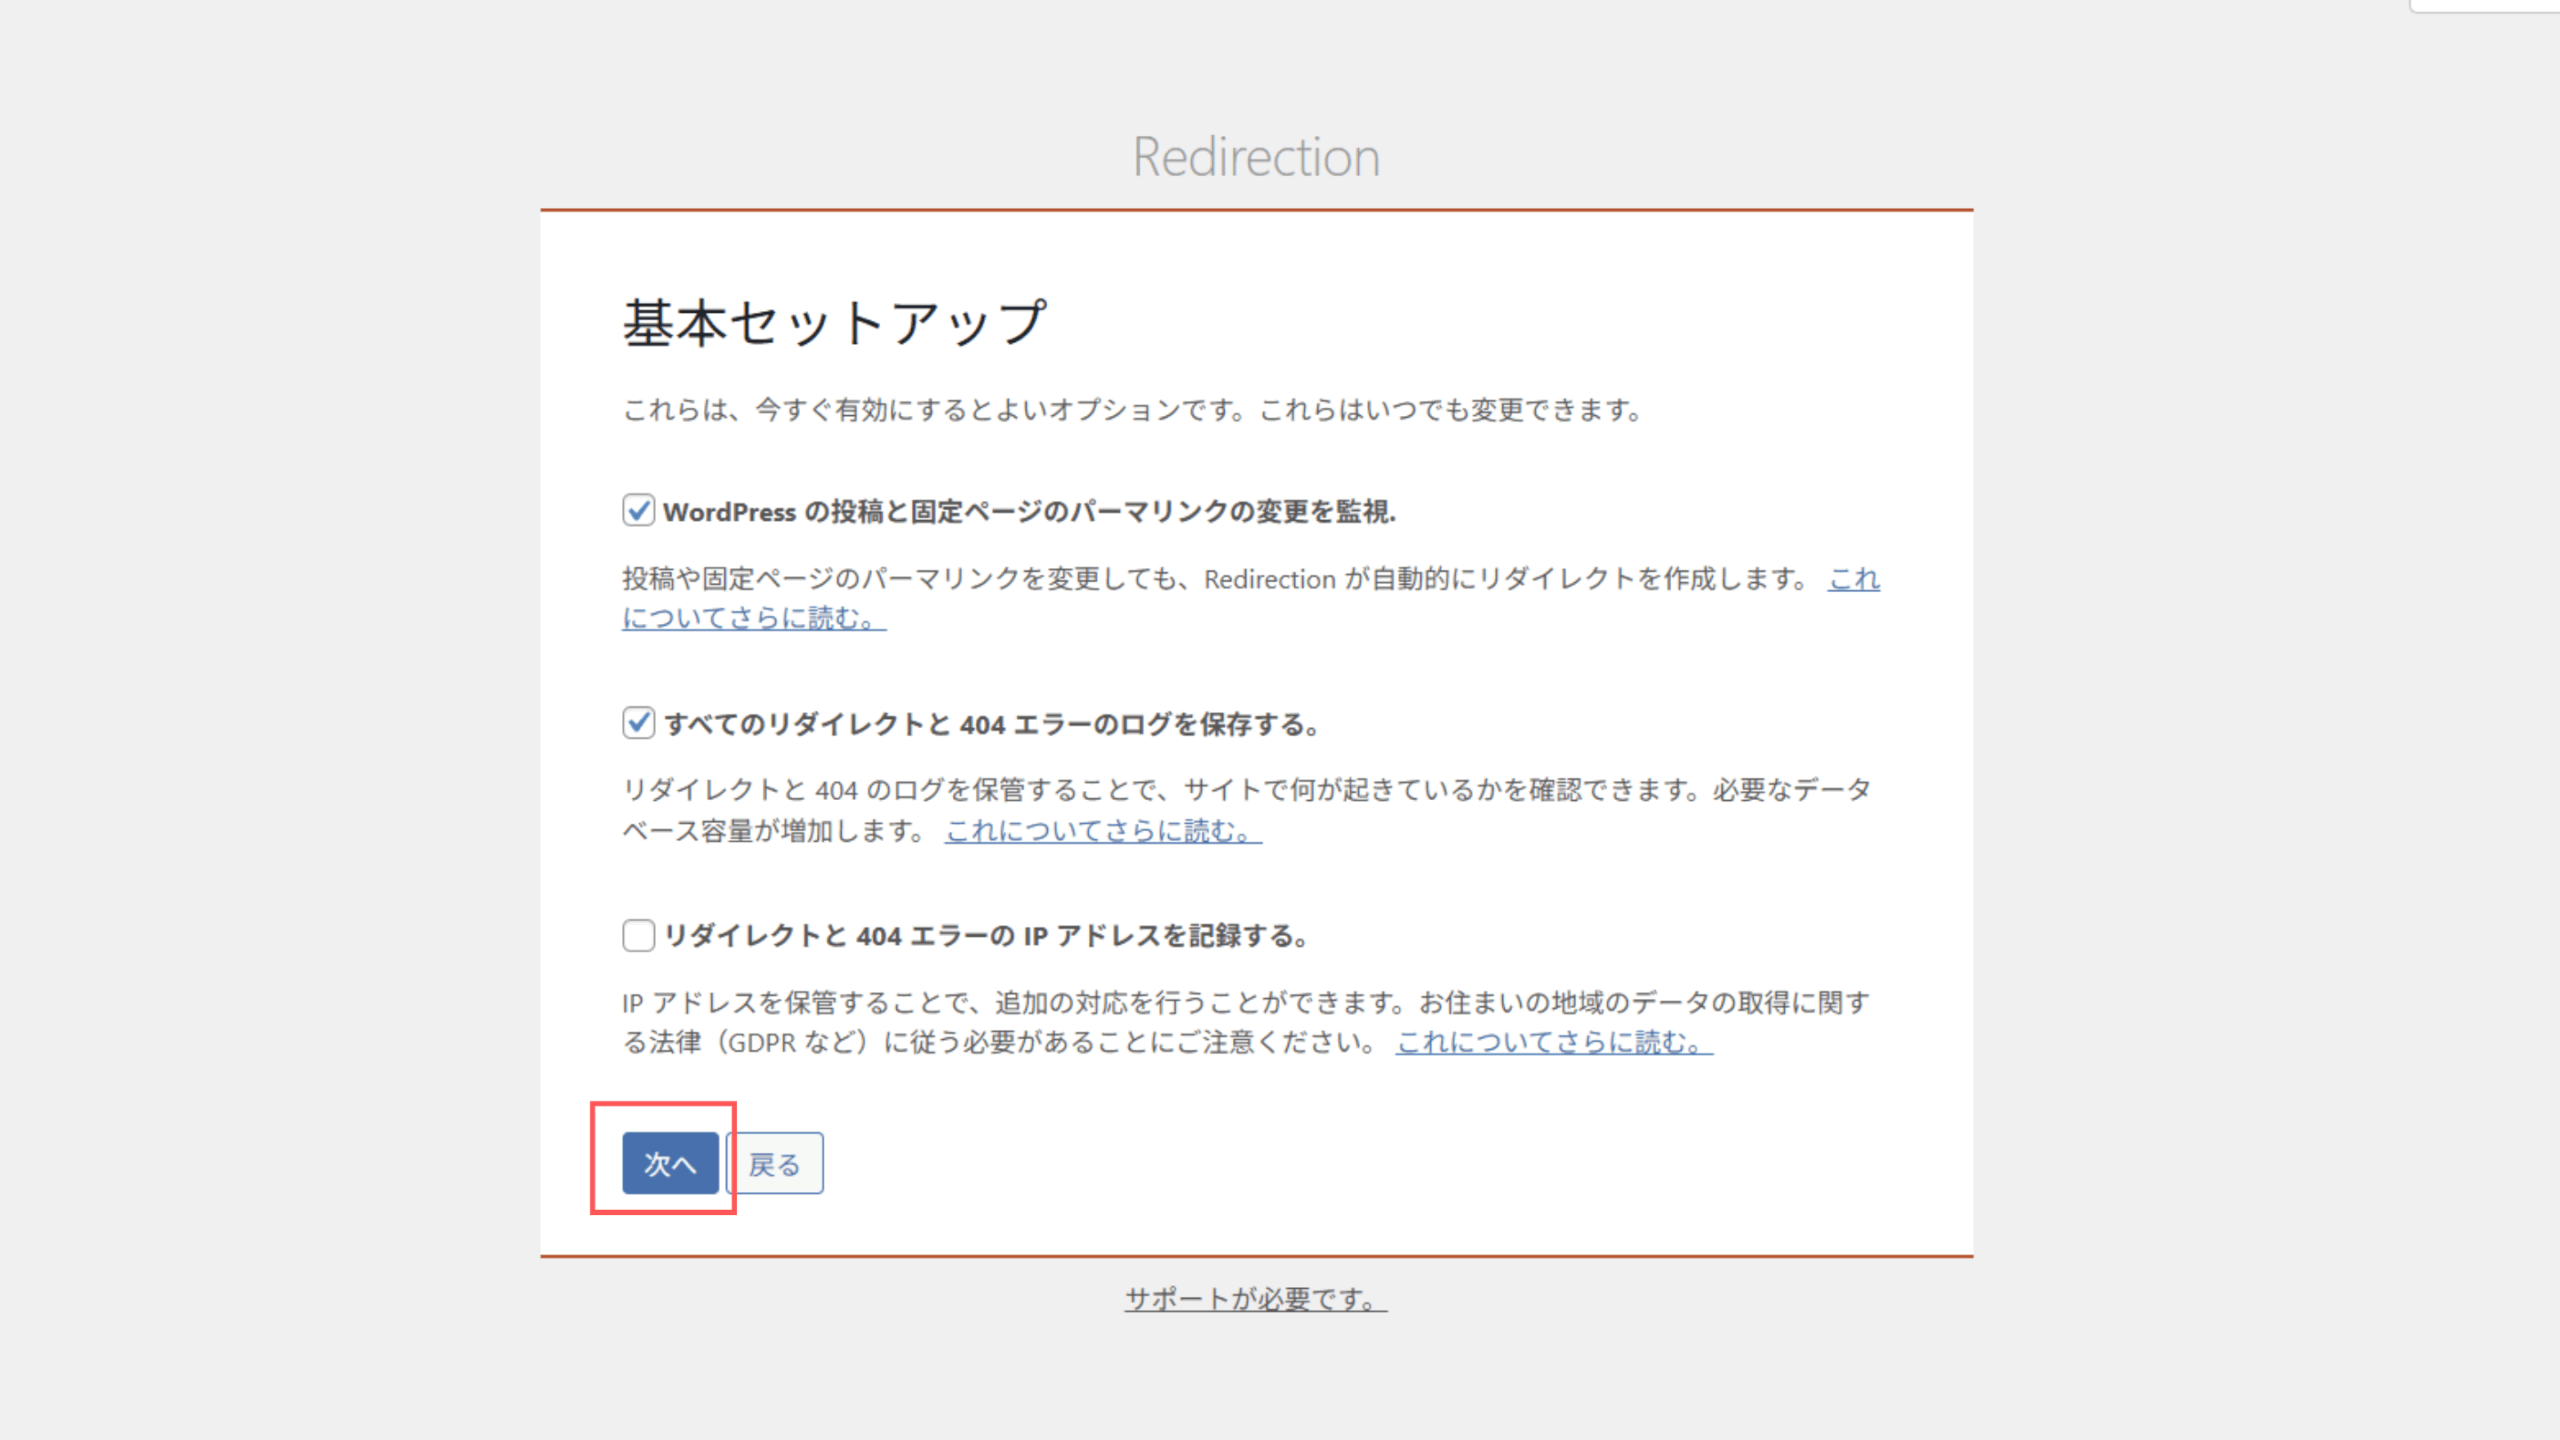Enable monitoring of WordPress permalink changes checkbox
2560x1440 pixels.
tap(638, 511)
